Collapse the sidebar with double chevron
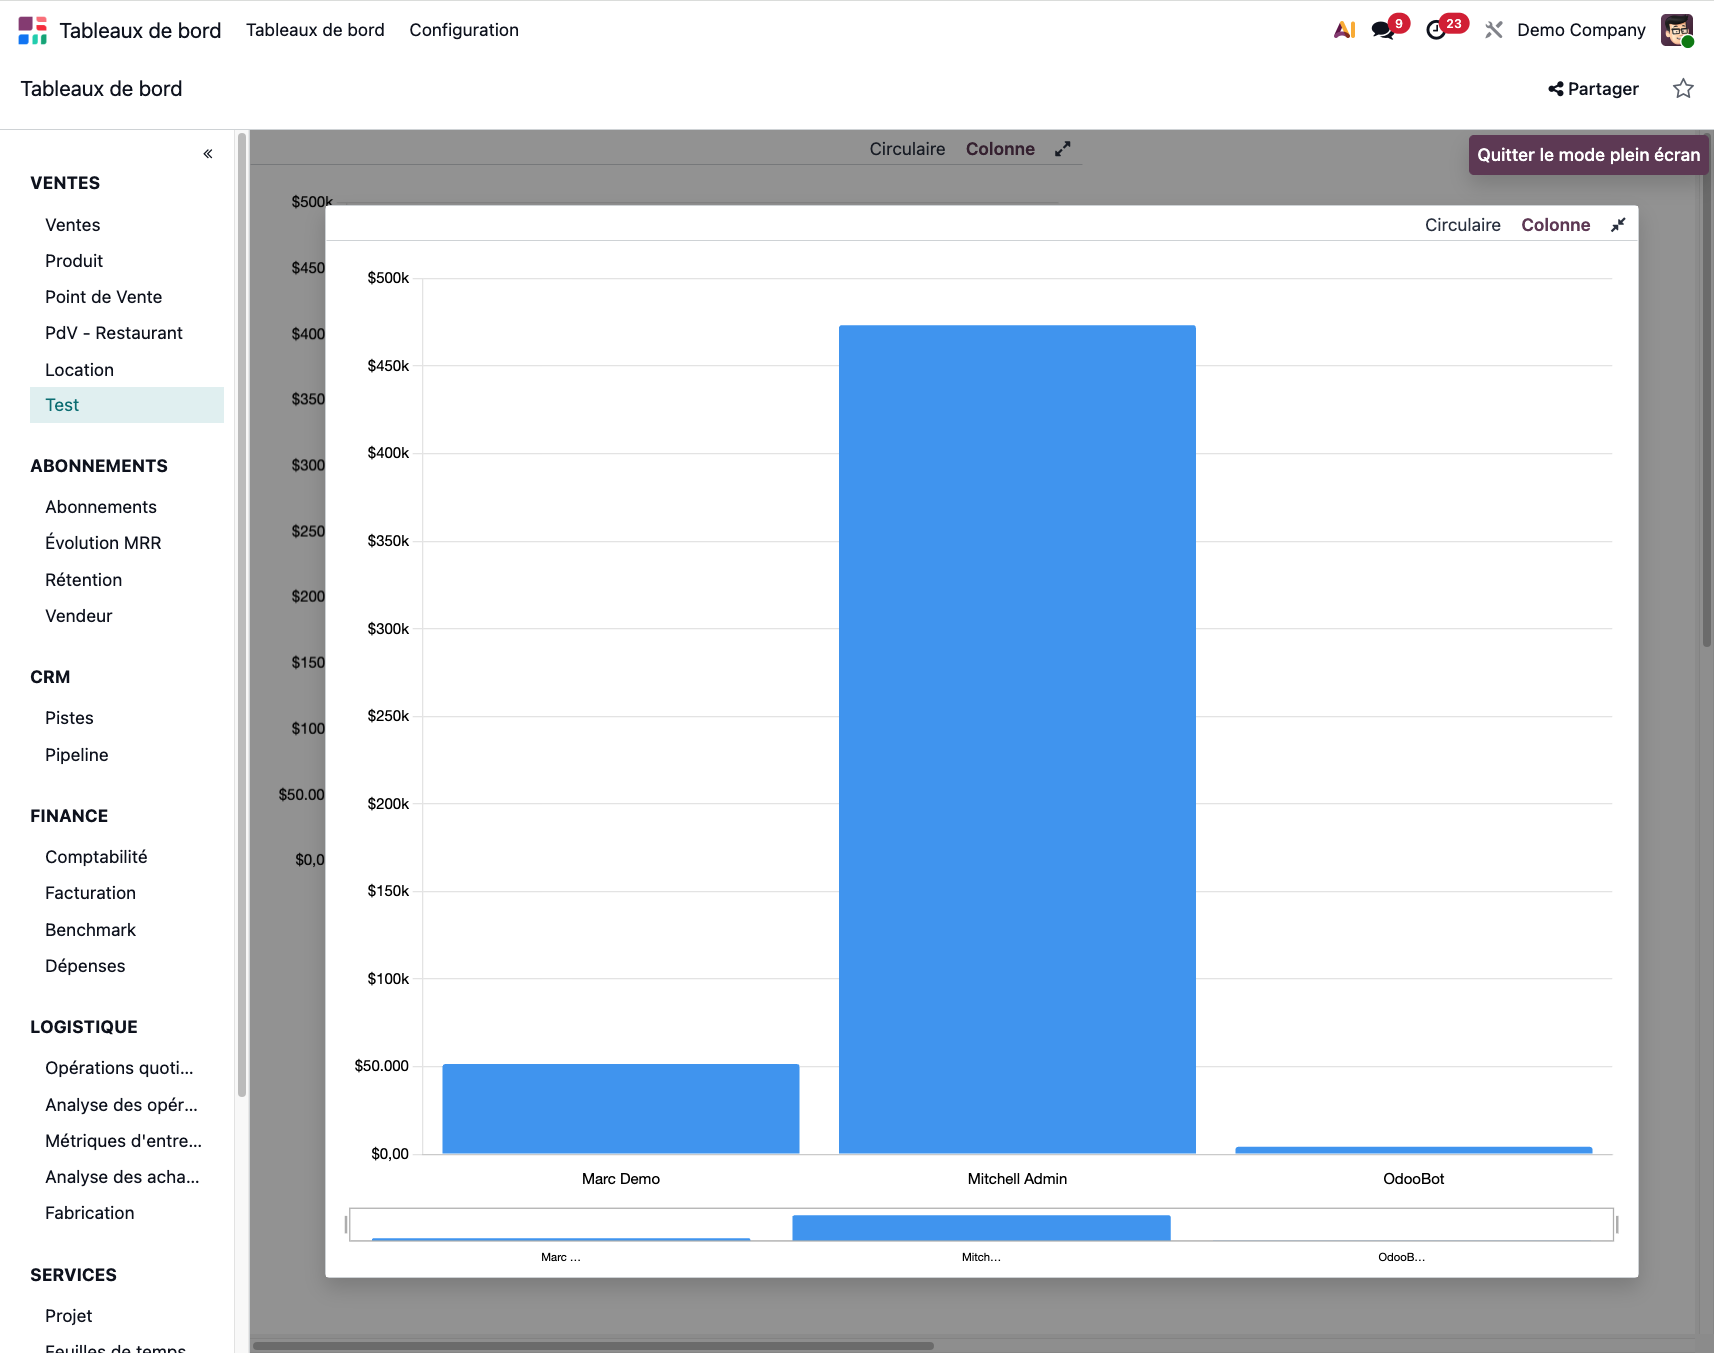The image size is (1714, 1353). point(208,154)
